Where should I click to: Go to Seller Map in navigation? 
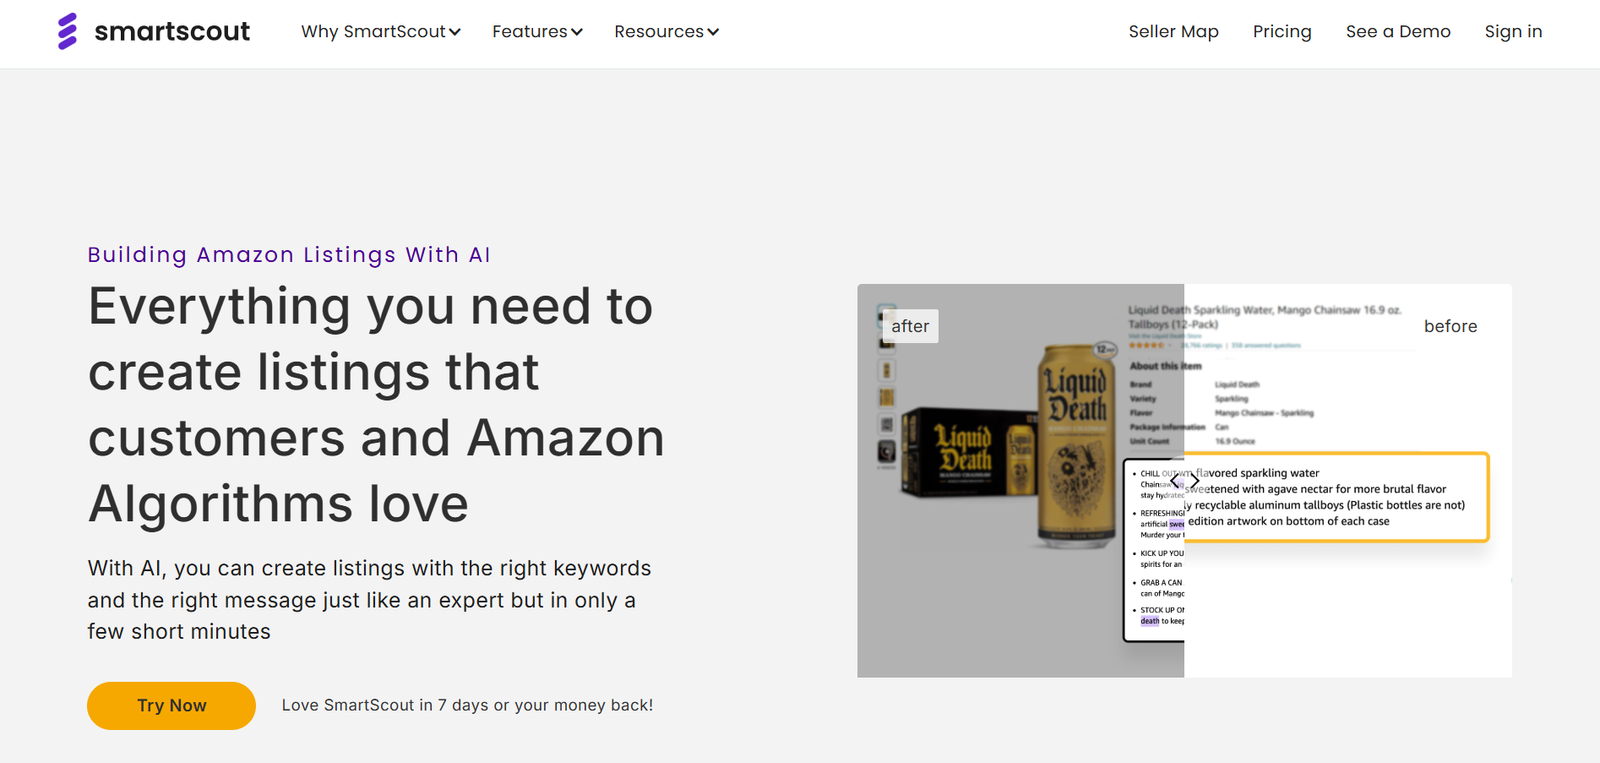click(x=1173, y=32)
